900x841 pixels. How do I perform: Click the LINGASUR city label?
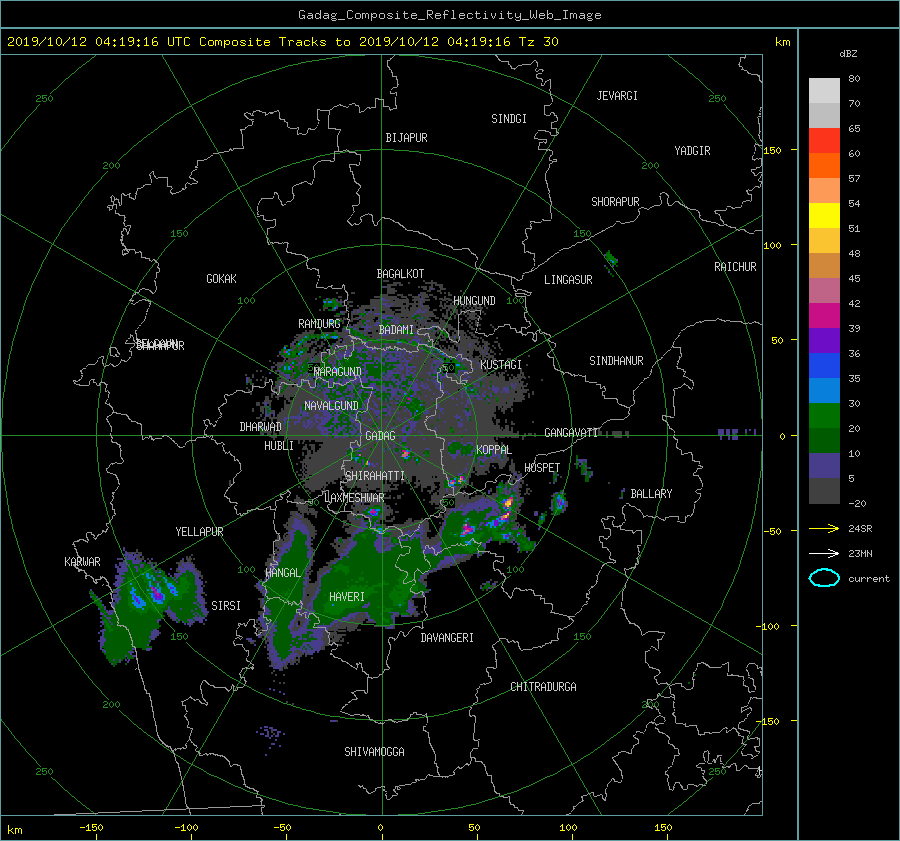(568, 280)
